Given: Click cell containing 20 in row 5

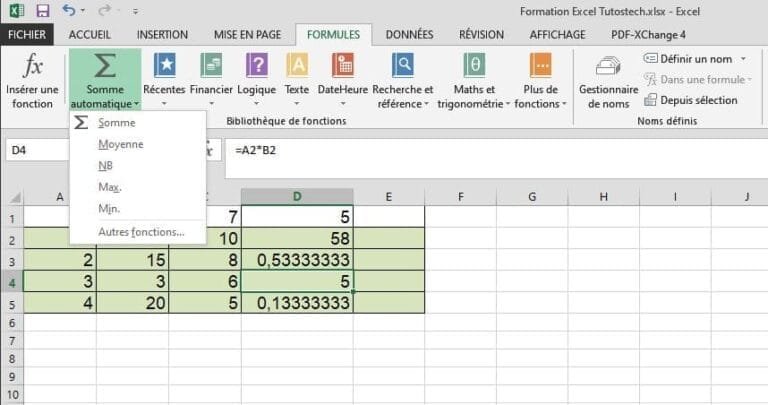Looking at the screenshot, I should point(133,303).
